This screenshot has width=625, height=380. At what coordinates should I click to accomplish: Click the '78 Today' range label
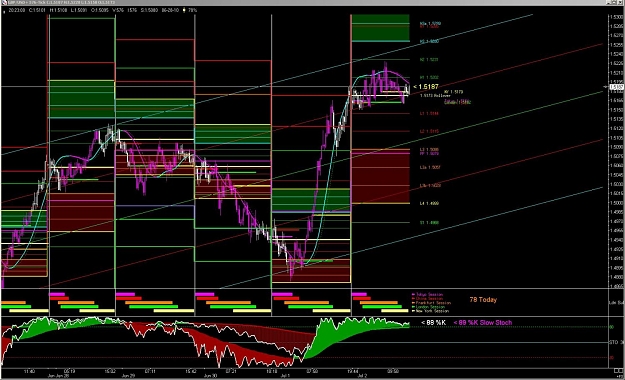pyautogui.click(x=483, y=299)
